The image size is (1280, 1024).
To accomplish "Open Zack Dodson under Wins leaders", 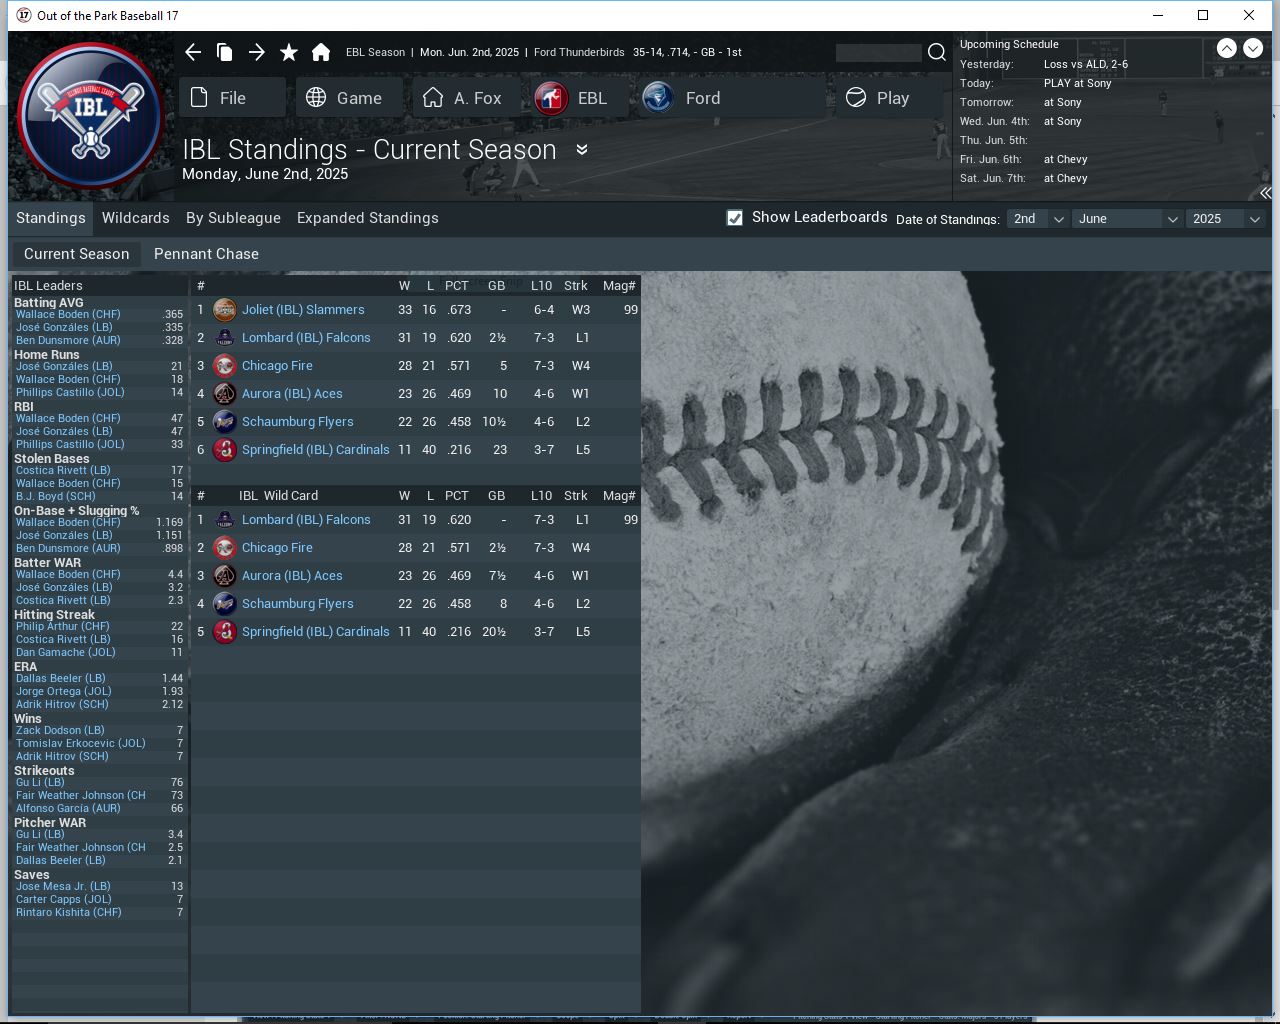I will tap(60, 730).
